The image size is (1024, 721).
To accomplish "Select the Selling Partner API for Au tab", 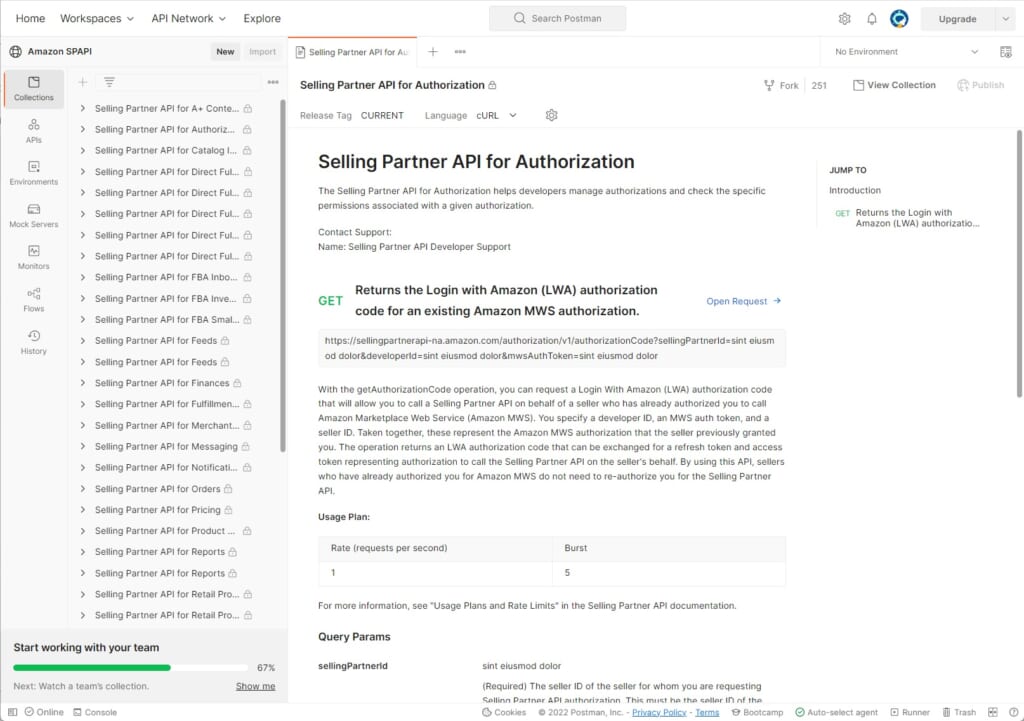I will (353, 52).
